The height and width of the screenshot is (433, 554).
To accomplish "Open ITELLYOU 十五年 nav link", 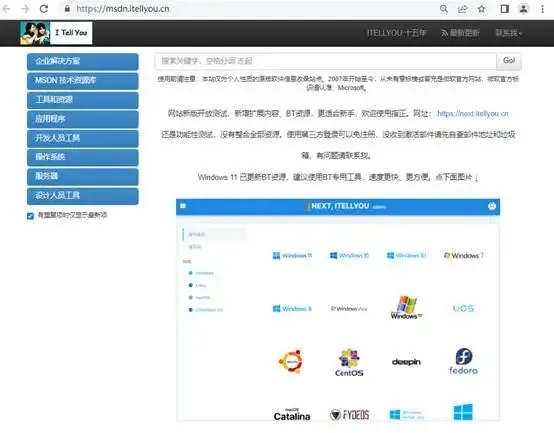I will (x=396, y=33).
